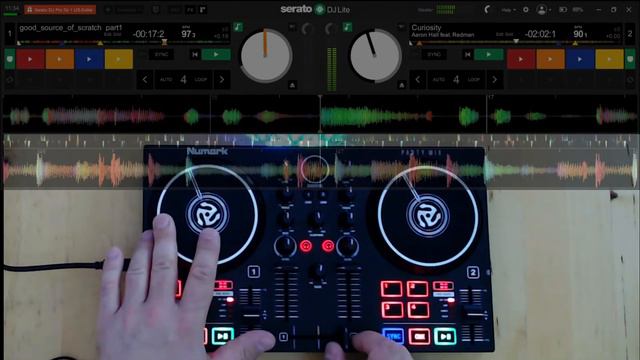
Task: Trigger orange hot cue on deck 2
Action: (x=550, y=59)
